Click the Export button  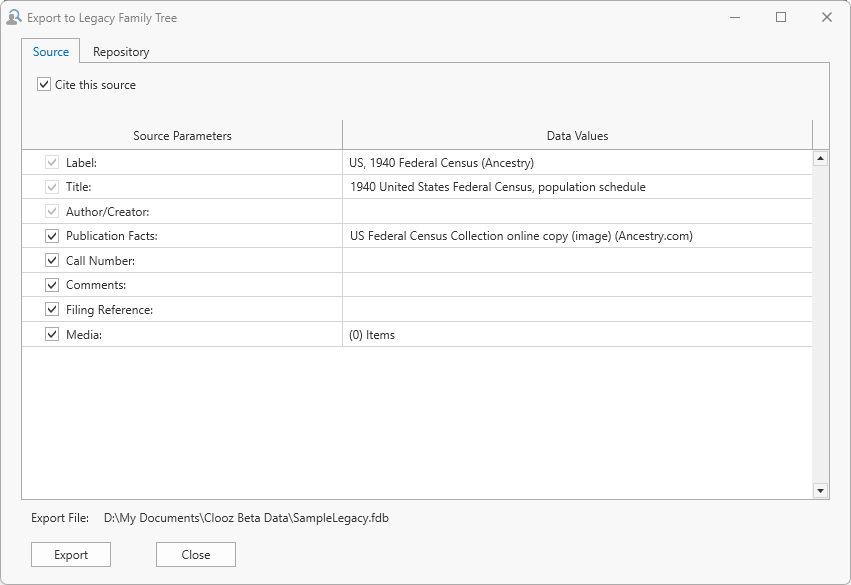point(71,555)
